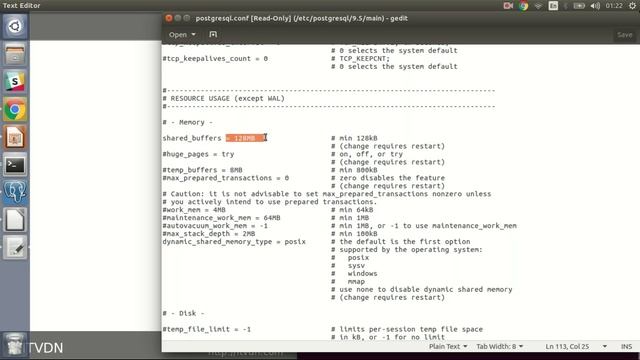Click the Save button in gedit
This screenshot has height=360, width=640.
(x=624, y=35)
